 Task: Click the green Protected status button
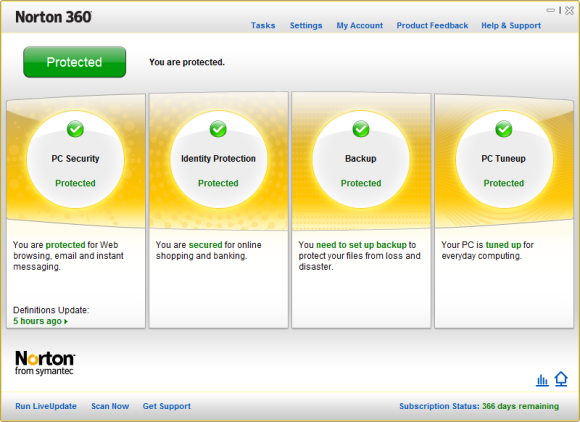(75, 62)
